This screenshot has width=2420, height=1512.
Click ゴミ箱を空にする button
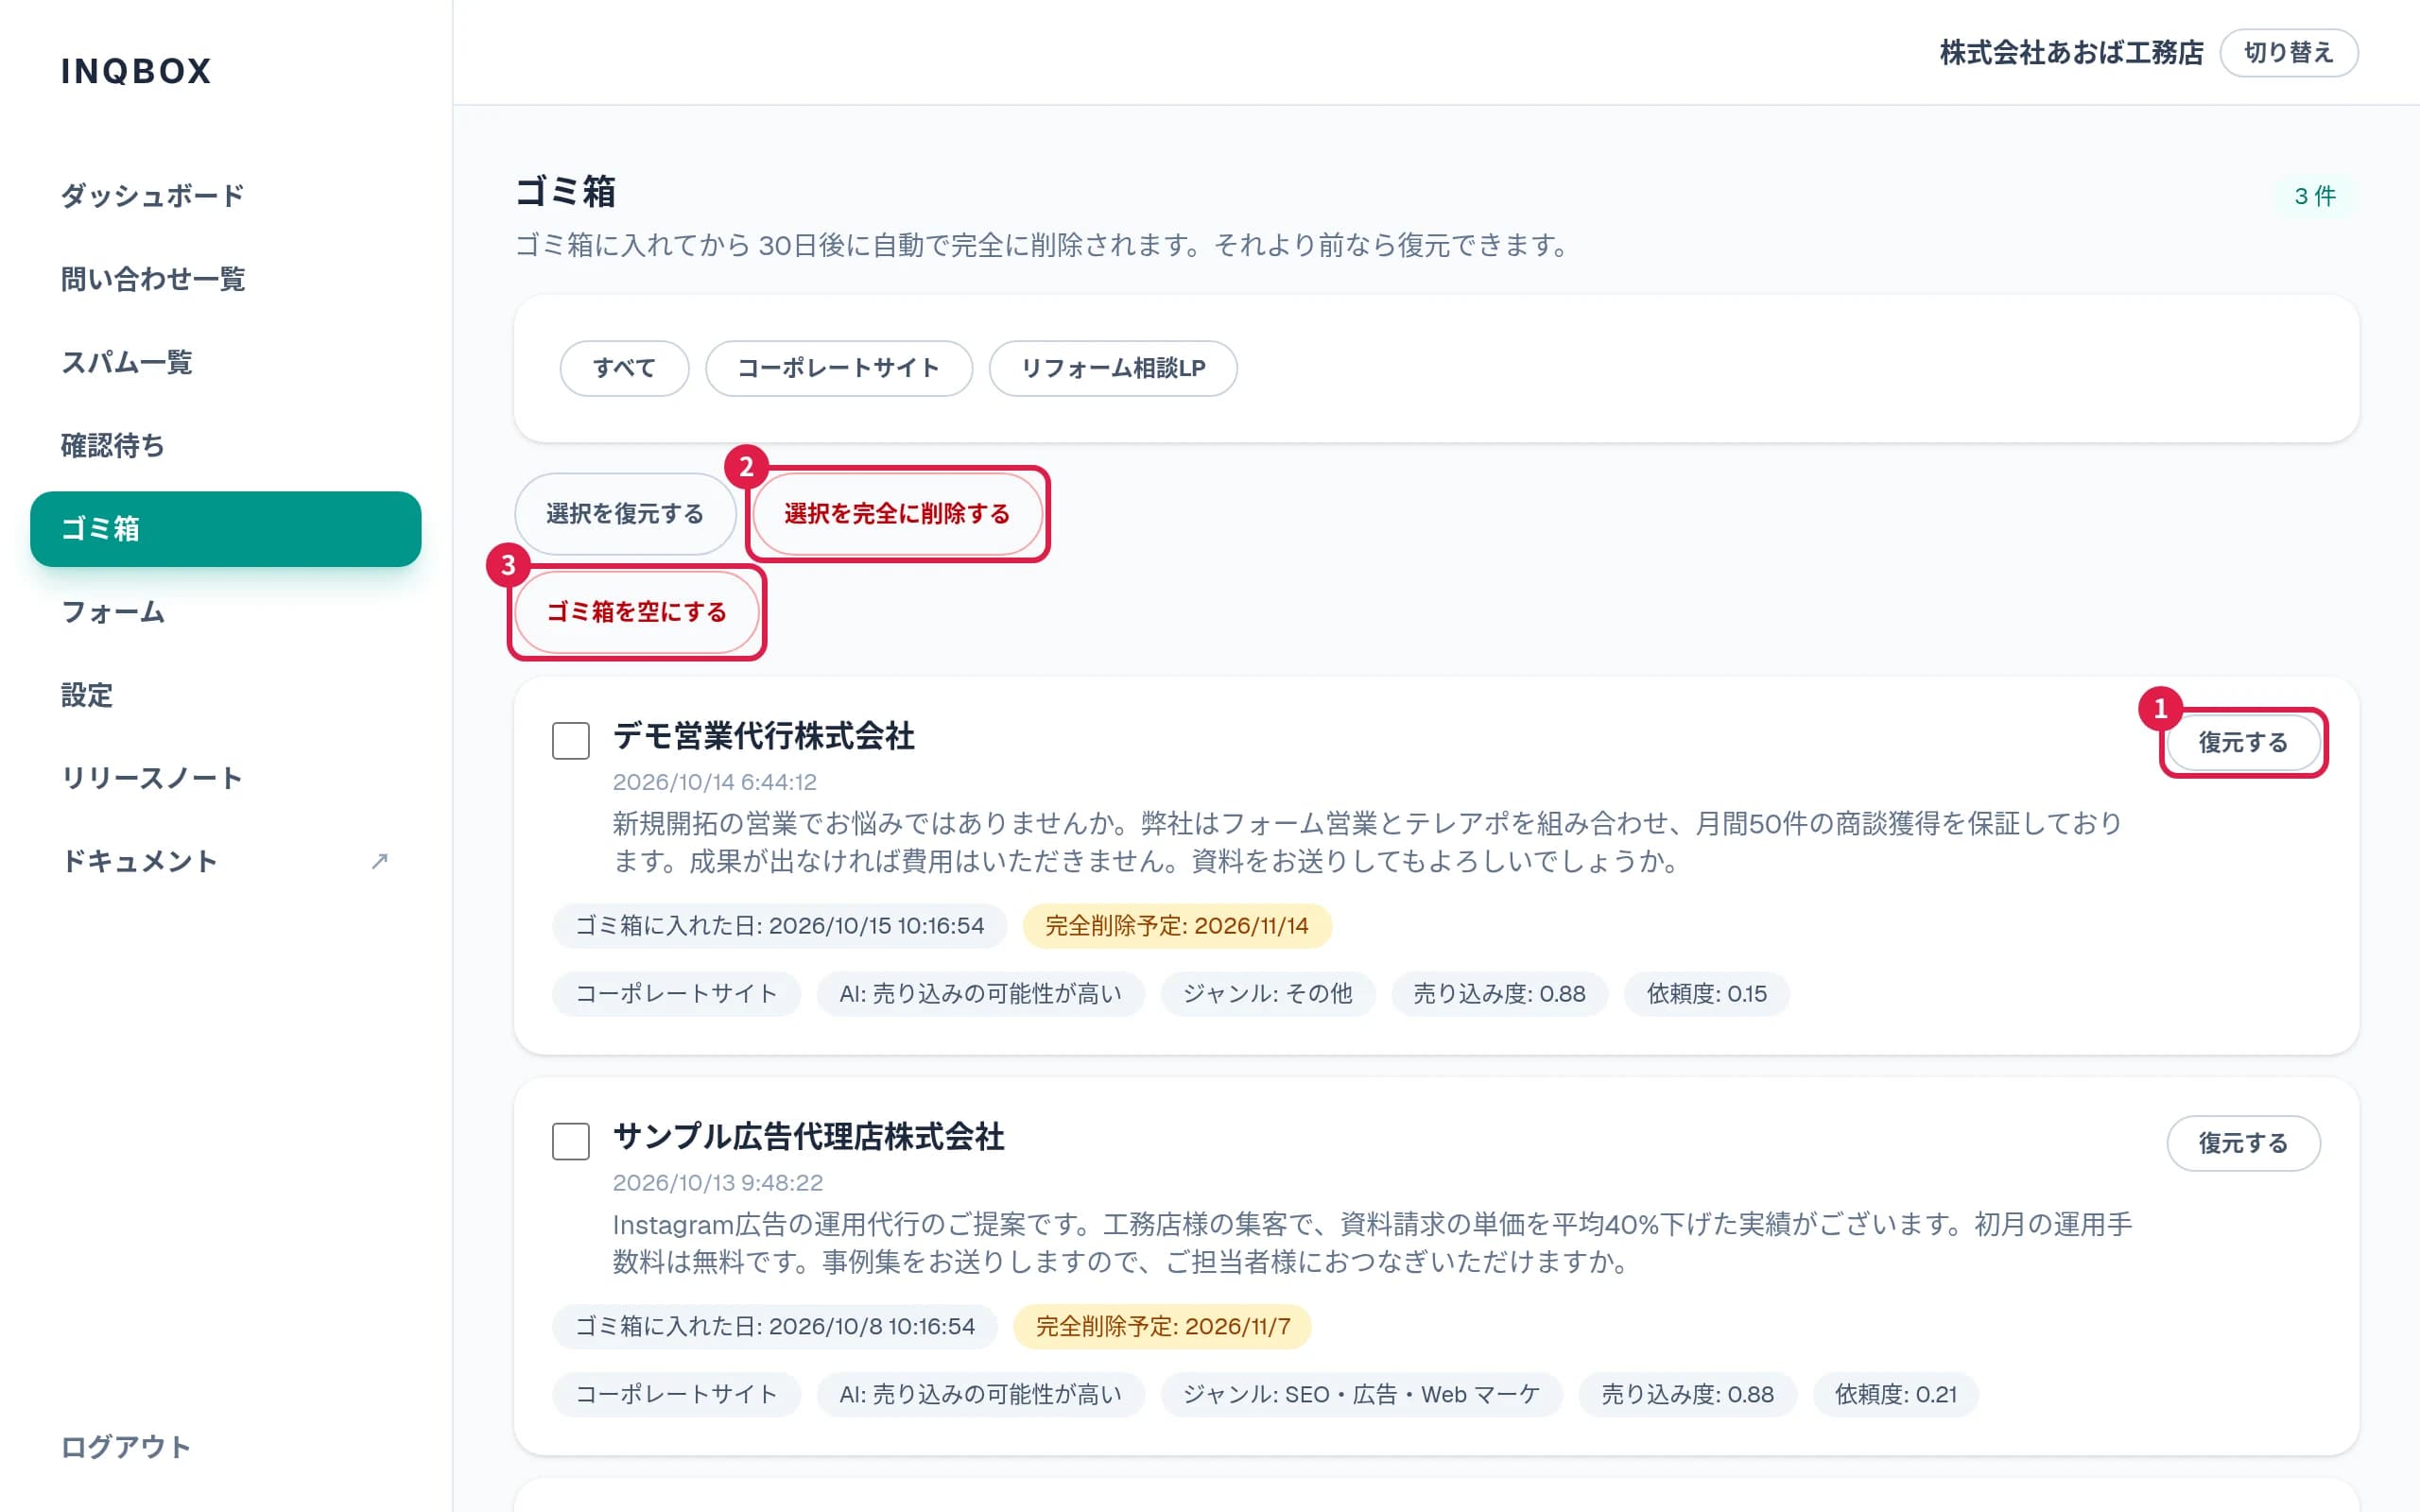637,612
